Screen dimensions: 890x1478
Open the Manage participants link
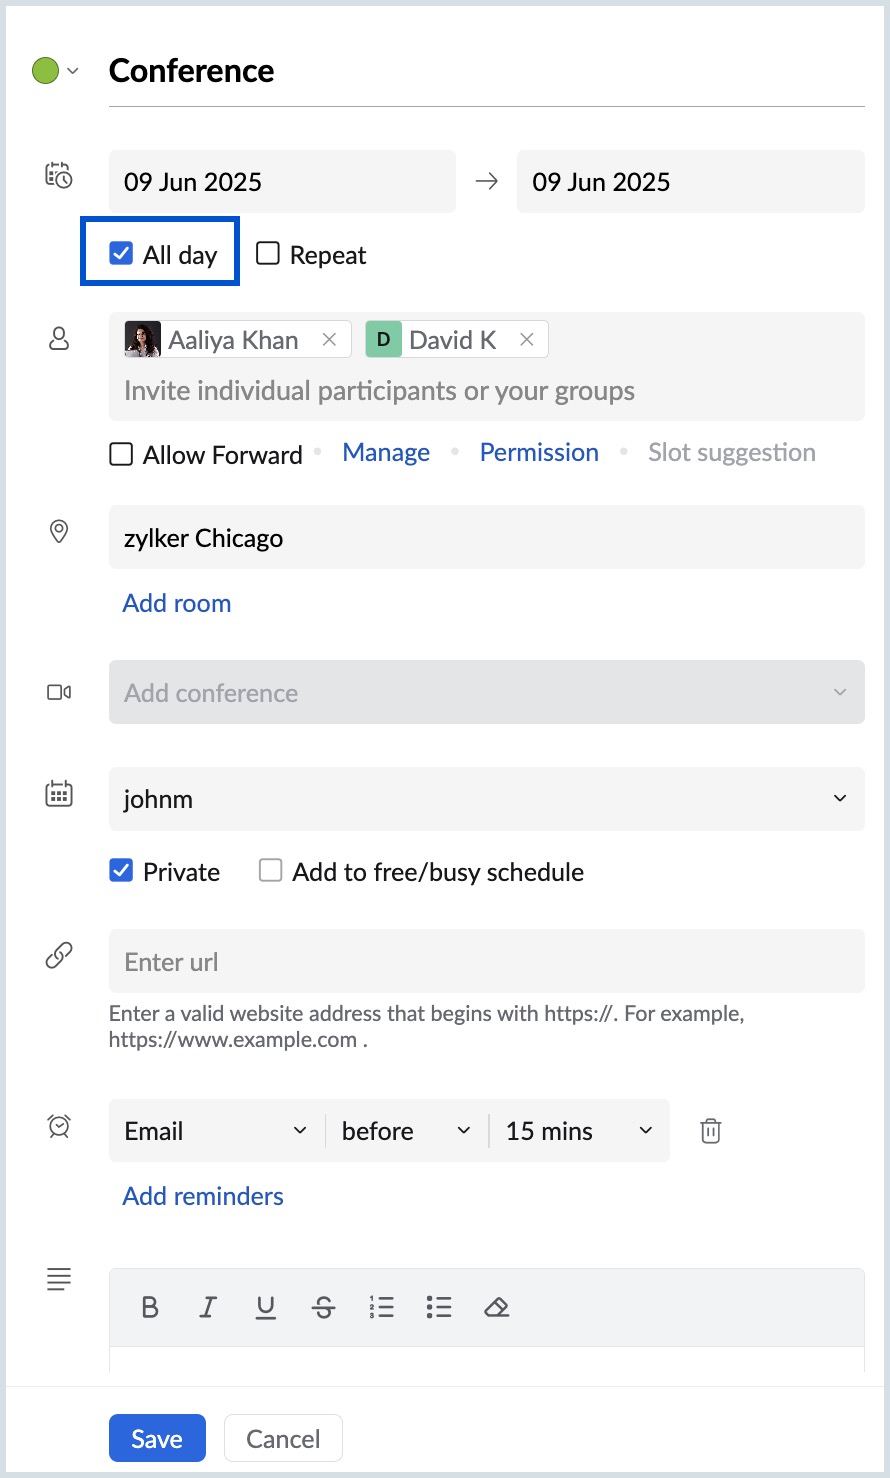[x=386, y=453]
